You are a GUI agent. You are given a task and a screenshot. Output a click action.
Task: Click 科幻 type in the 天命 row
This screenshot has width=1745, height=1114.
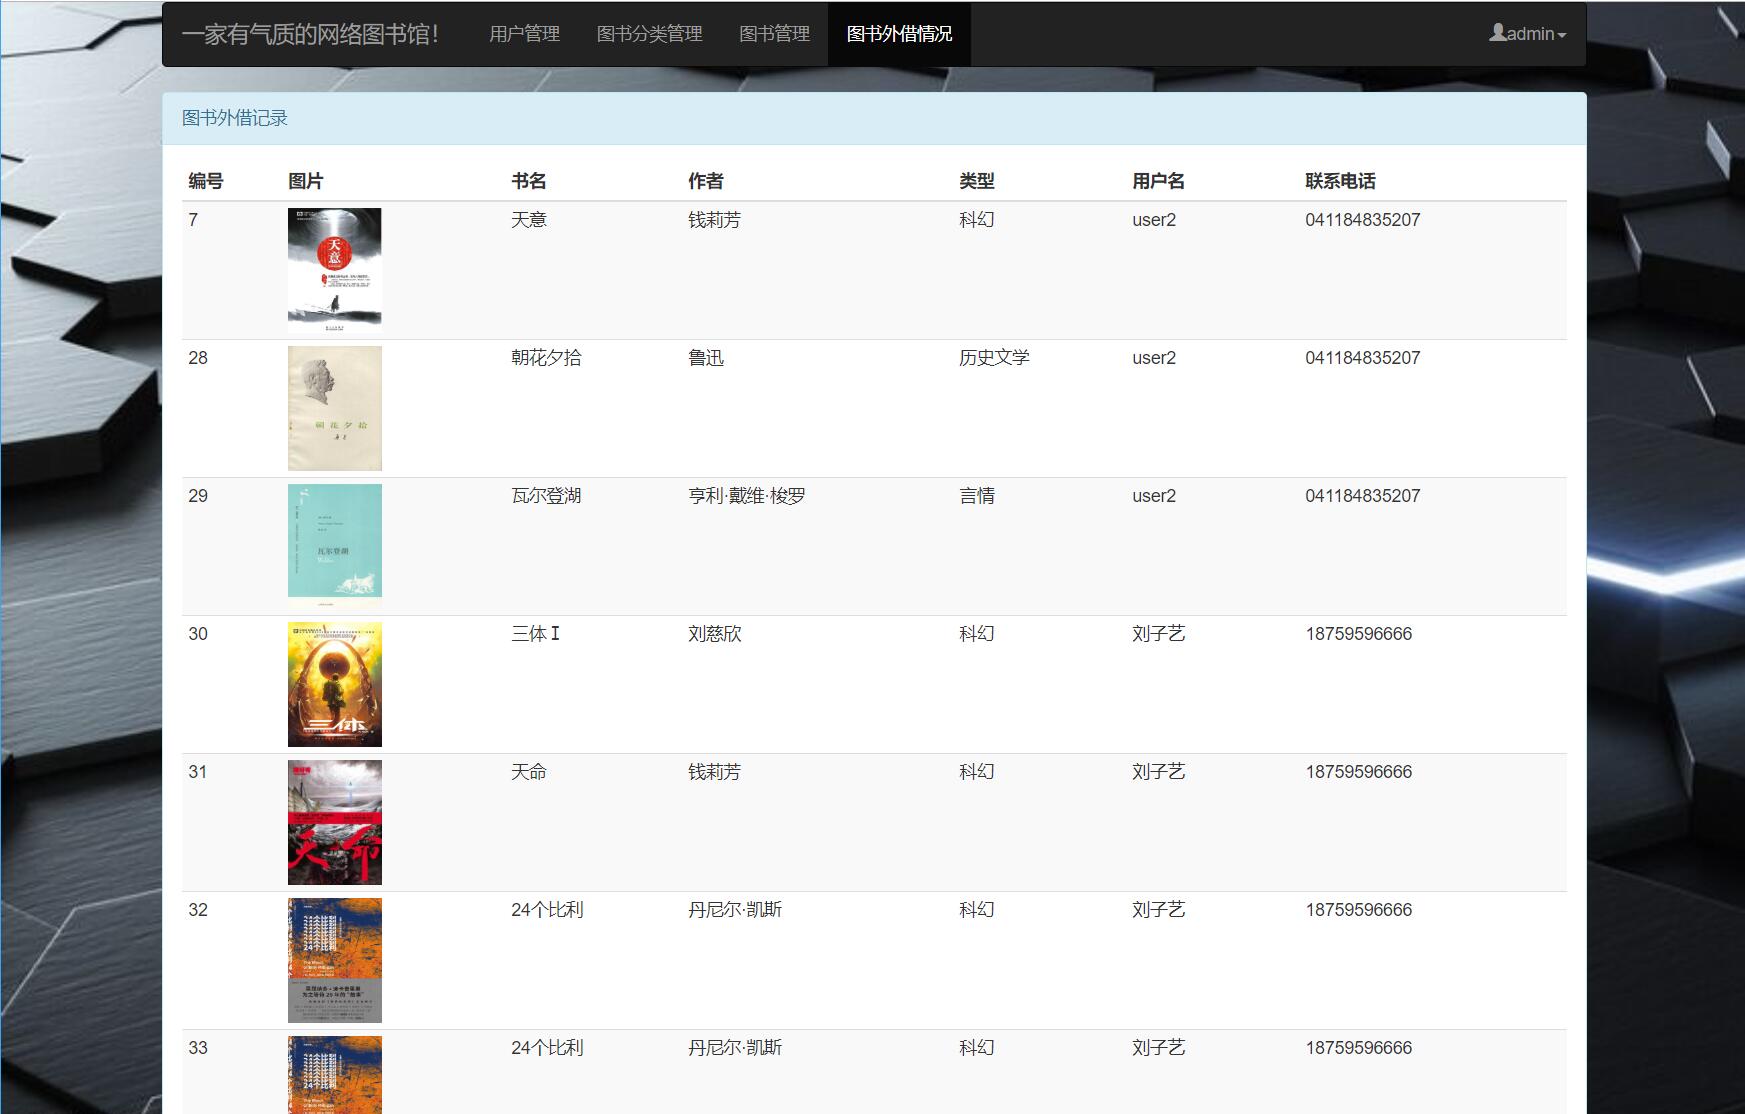point(977,772)
